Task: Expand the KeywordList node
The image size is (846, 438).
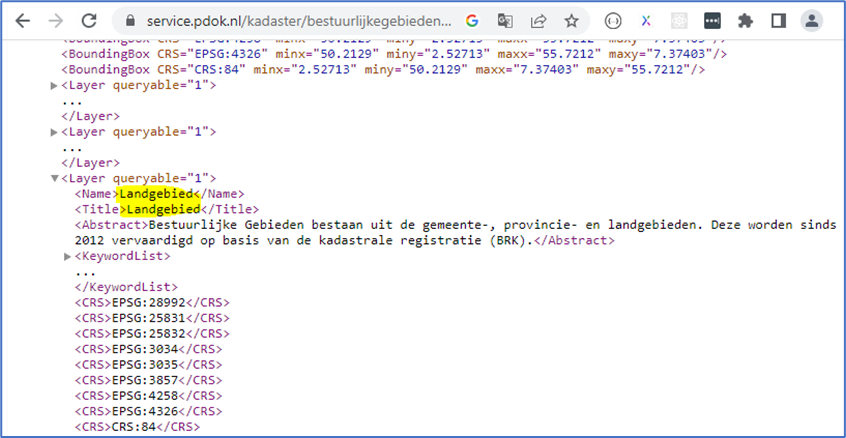Action: (x=66, y=257)
